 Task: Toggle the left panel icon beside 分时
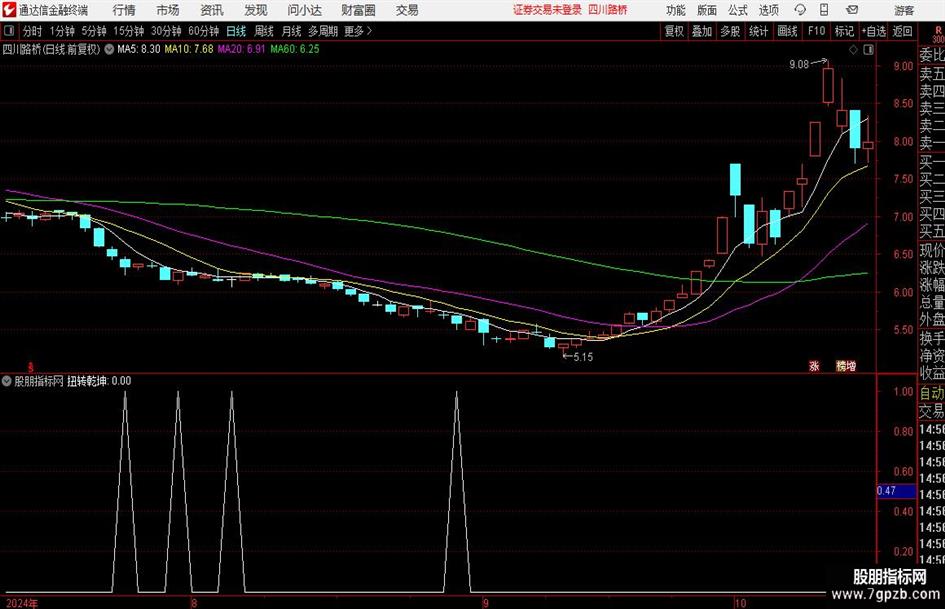[9, 31]
